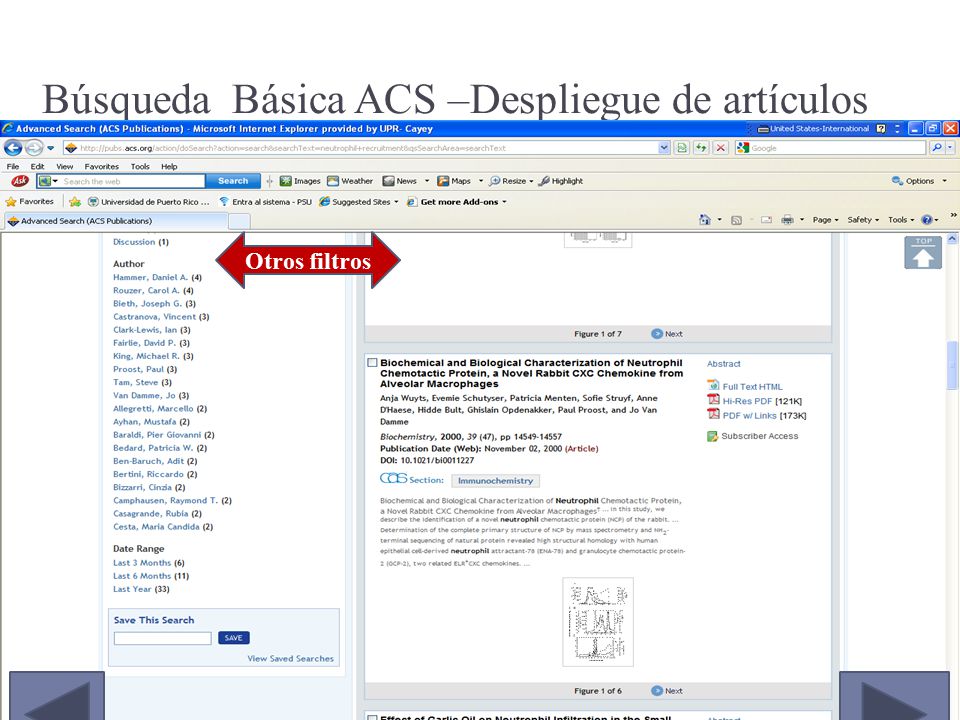Open the Ask toolbar logo icon

pos(20,181)
